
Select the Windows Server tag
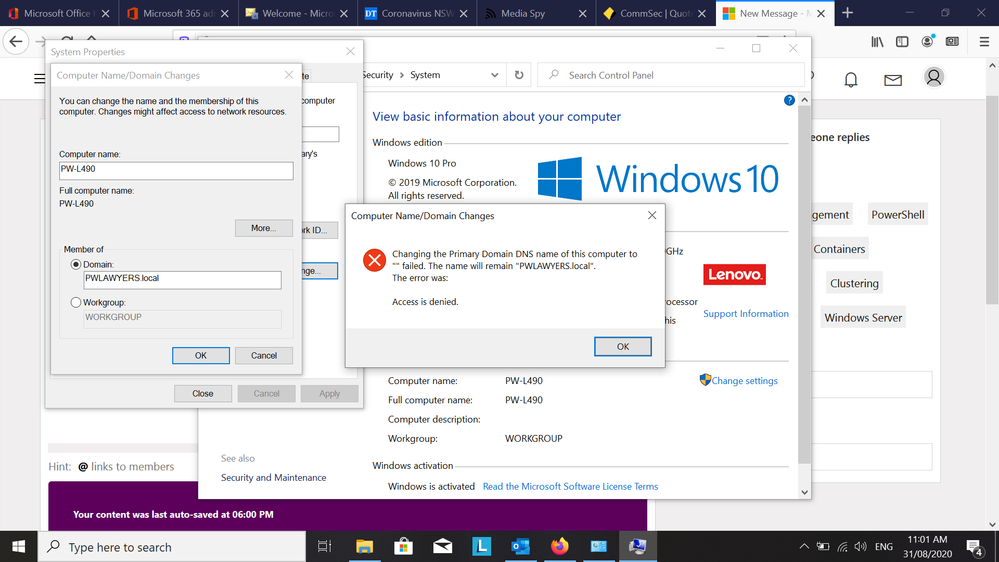coord(863,318)
